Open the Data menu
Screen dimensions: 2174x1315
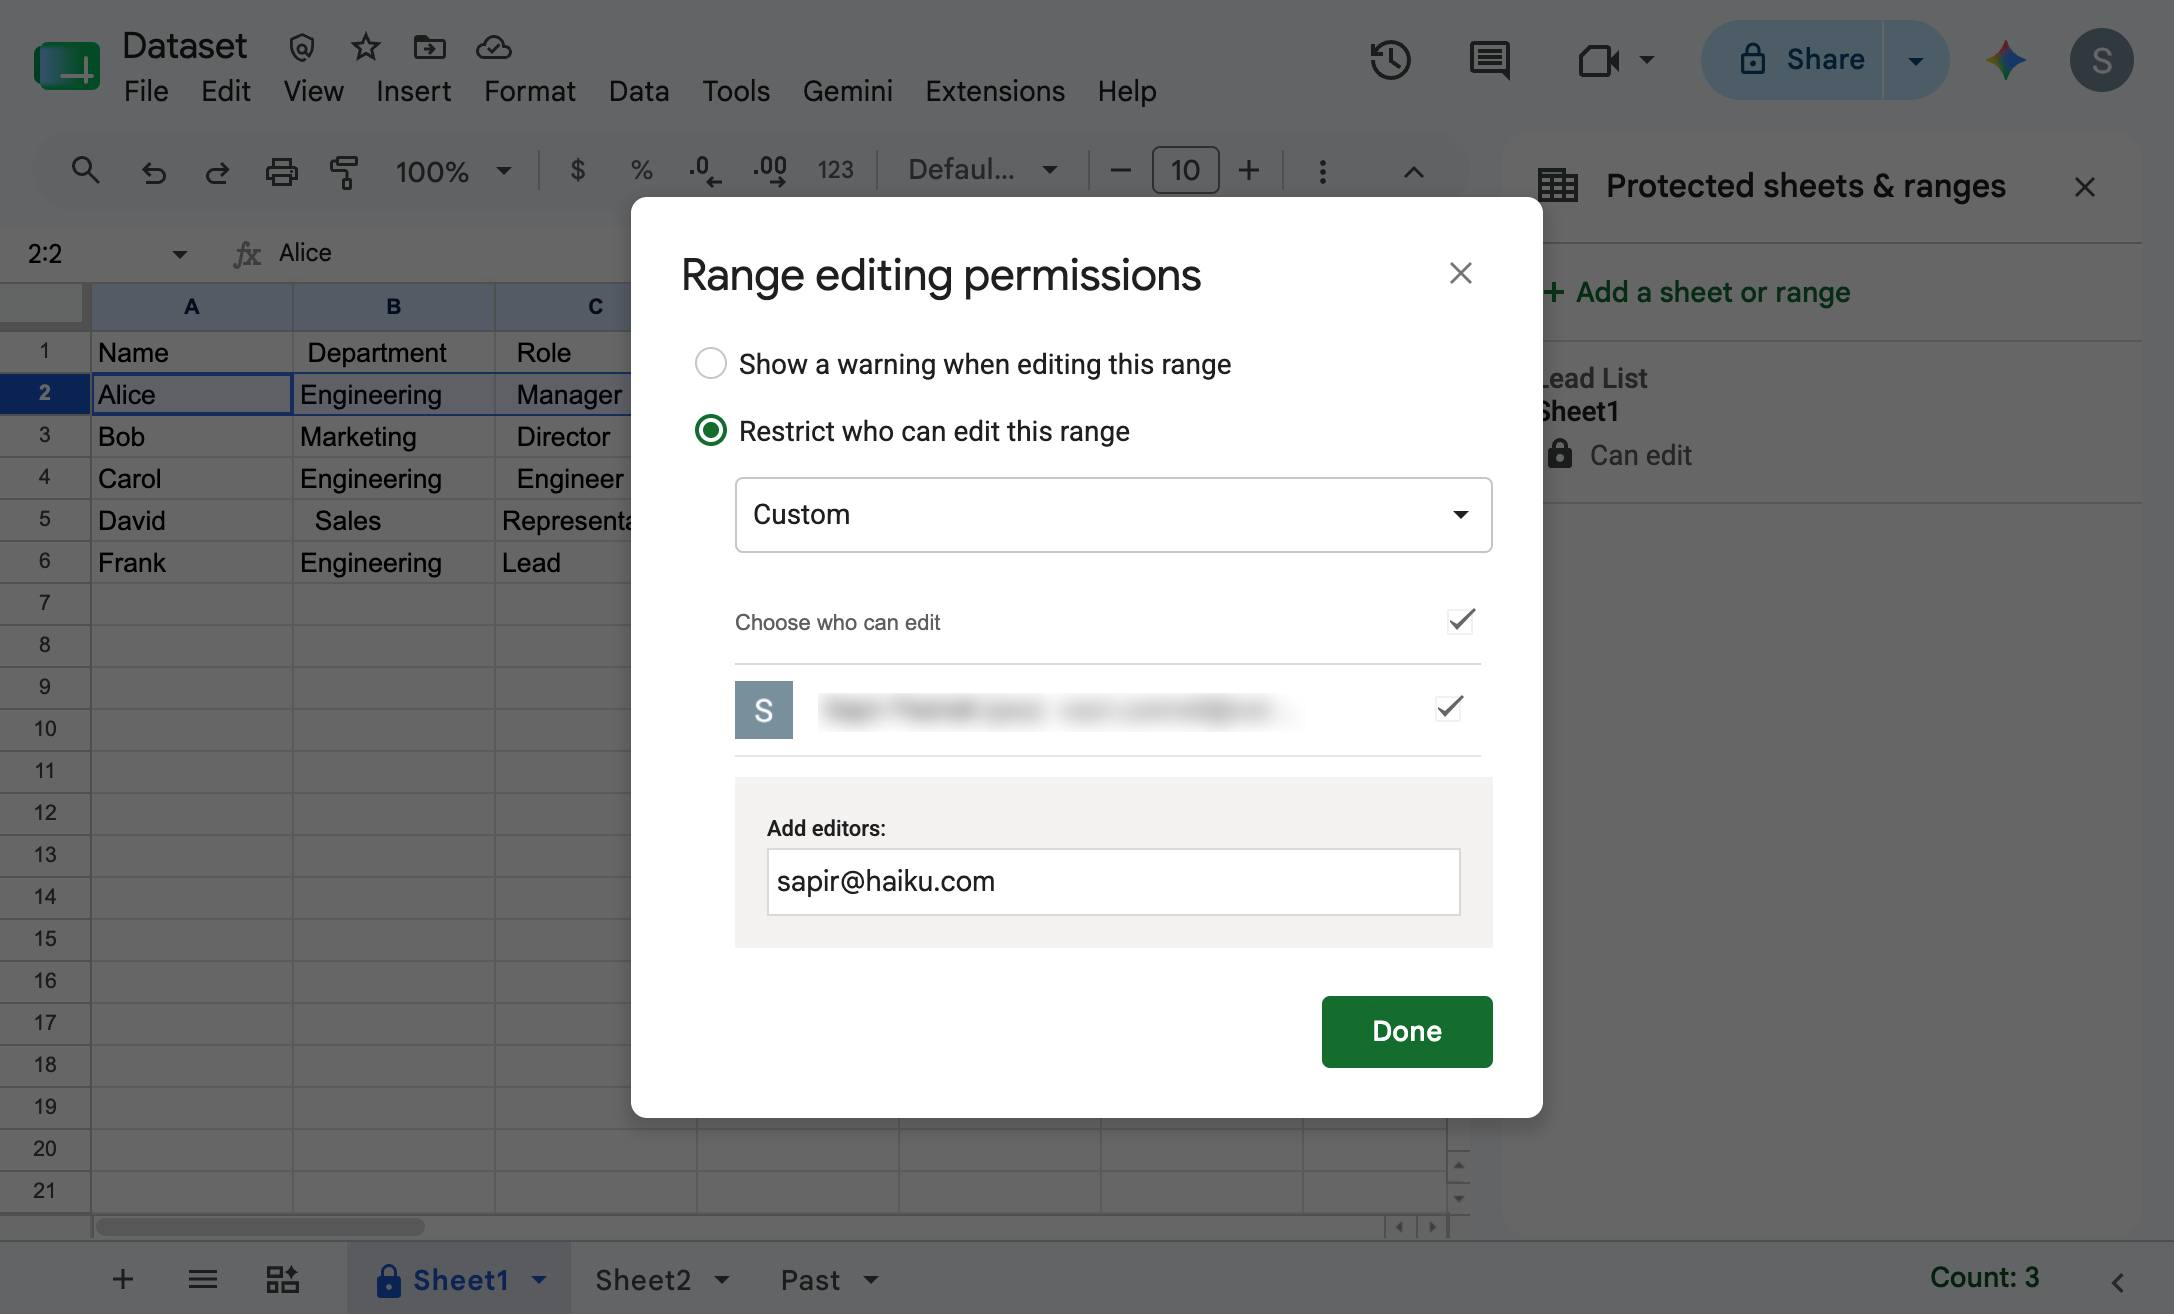click(638, 91)
